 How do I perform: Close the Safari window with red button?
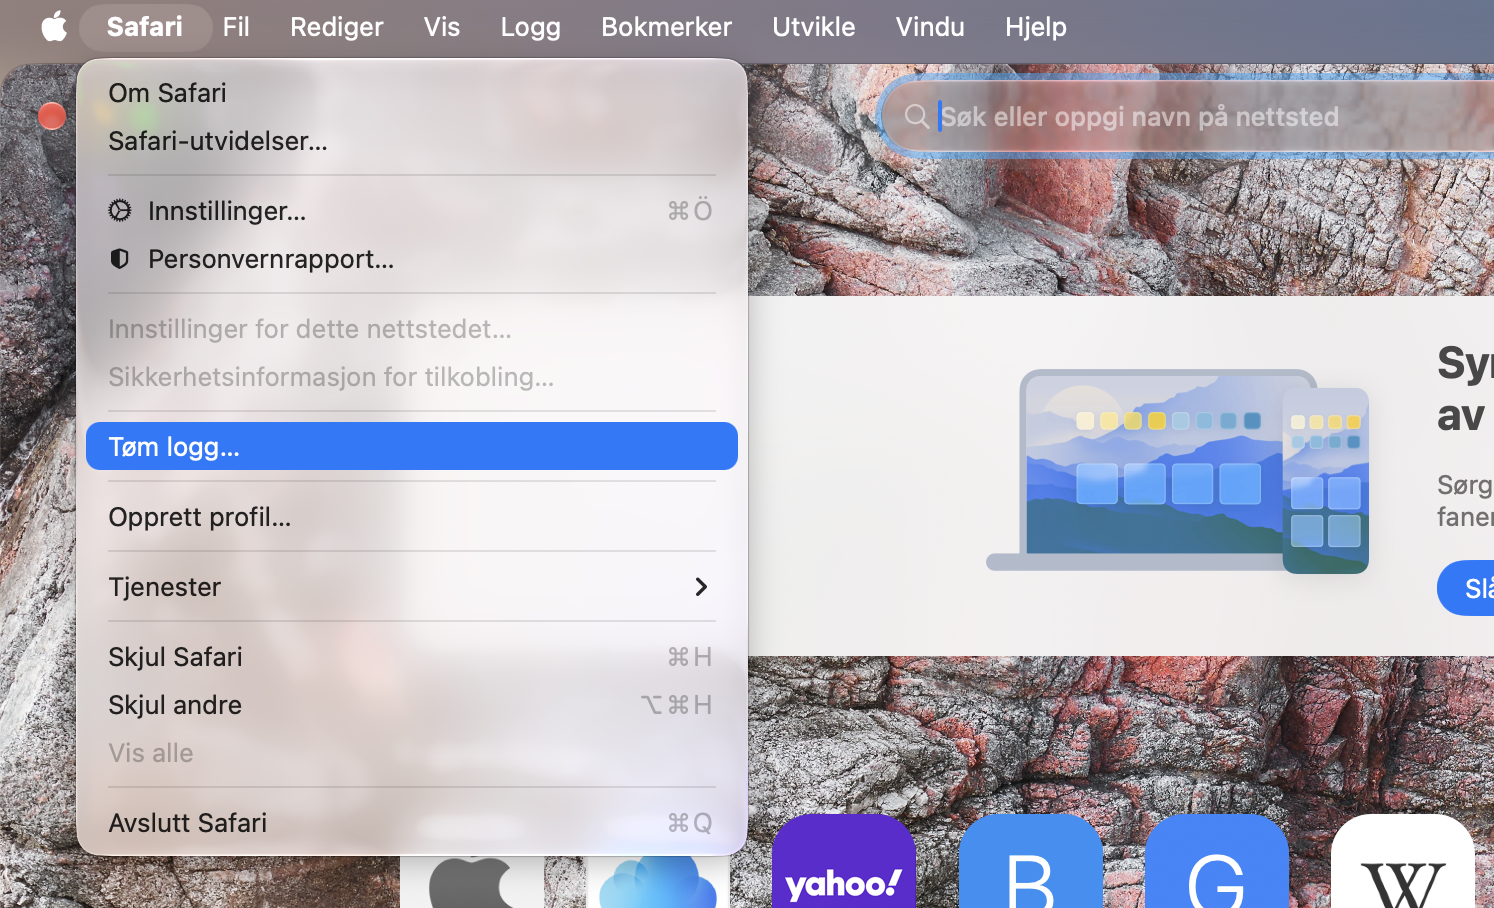point(52,116)
